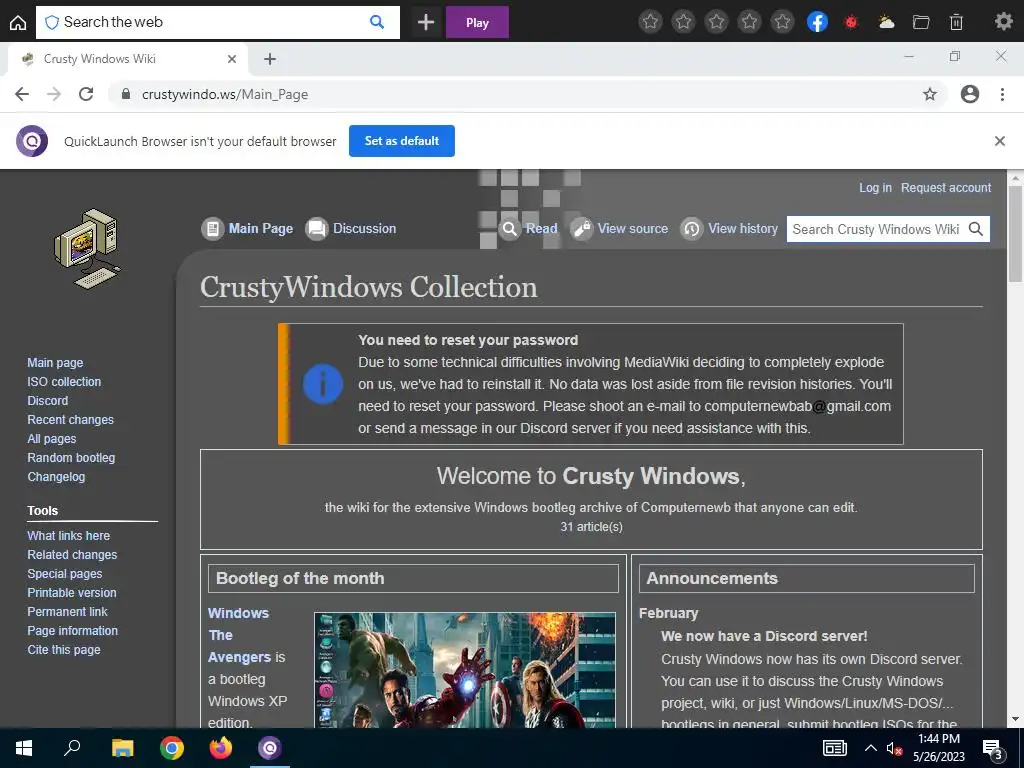
Task: Click Related changes tool link
Action: [72, 554]
